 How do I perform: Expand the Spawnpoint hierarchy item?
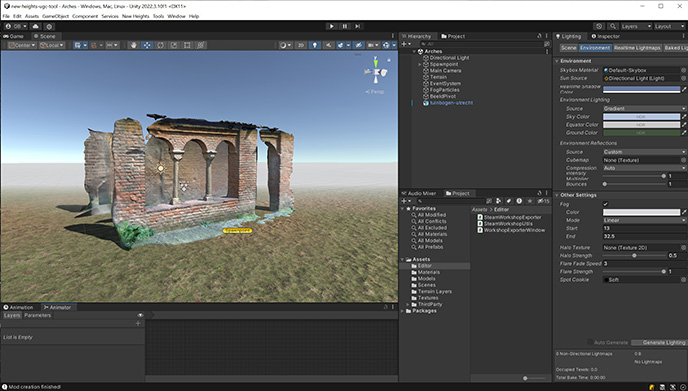coord(419,65)
